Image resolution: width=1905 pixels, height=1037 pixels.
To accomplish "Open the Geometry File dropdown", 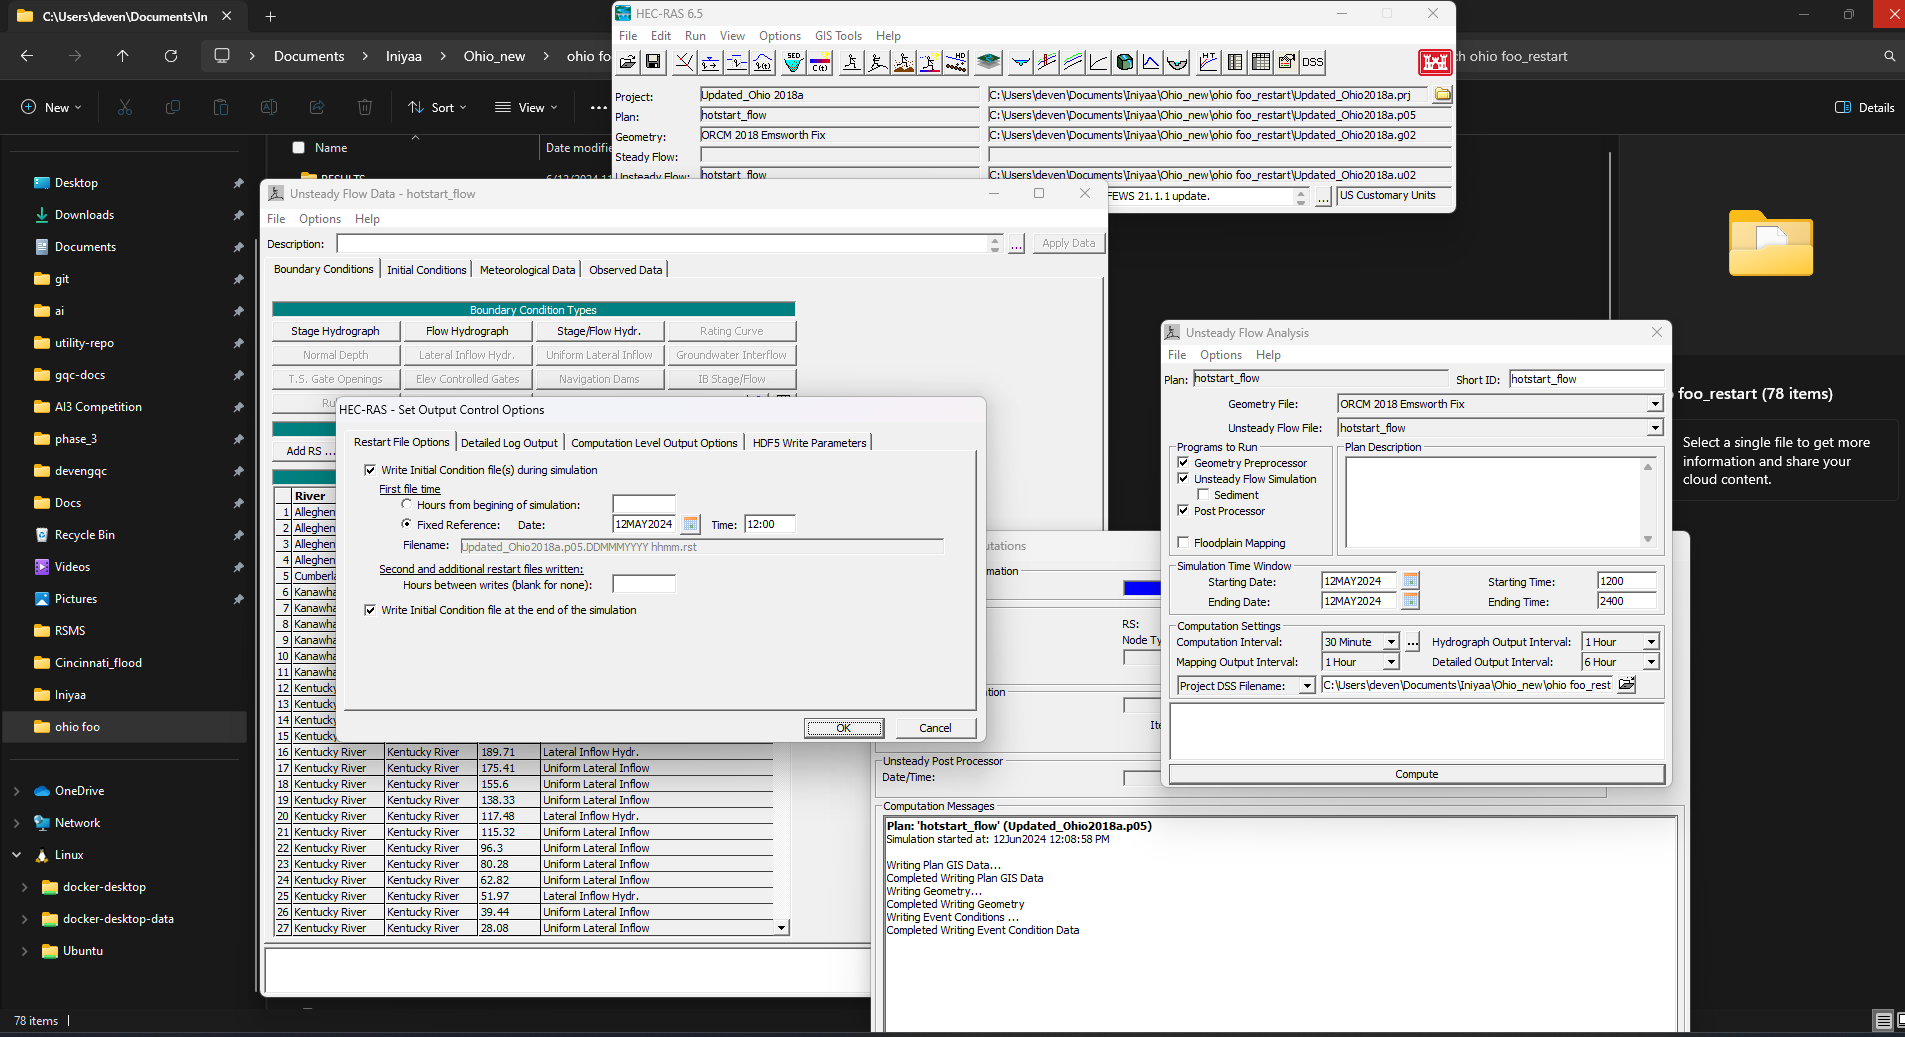I will point(1655,404).
